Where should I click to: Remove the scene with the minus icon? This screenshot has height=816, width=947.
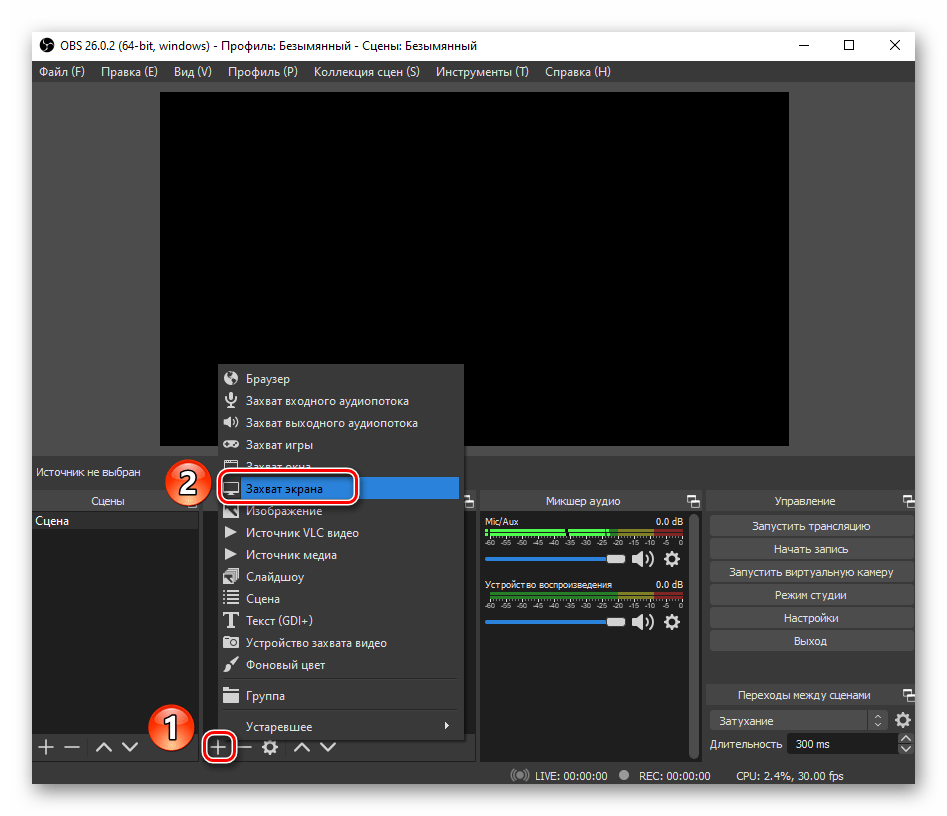pyautogui.click(x=72, y=747)
